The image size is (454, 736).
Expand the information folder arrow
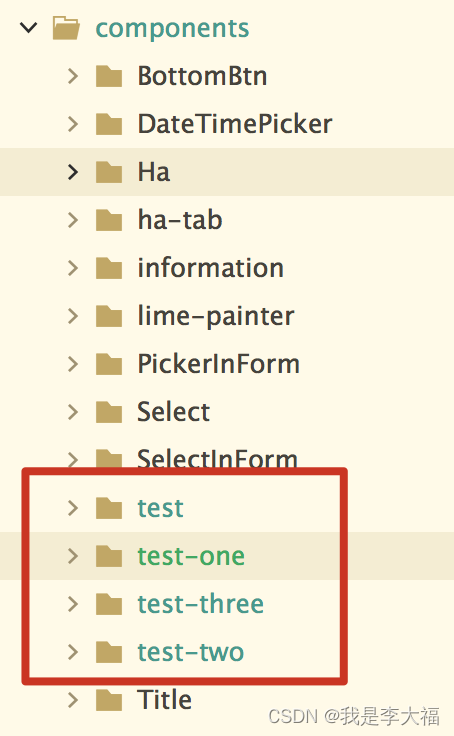click(73, 268)
